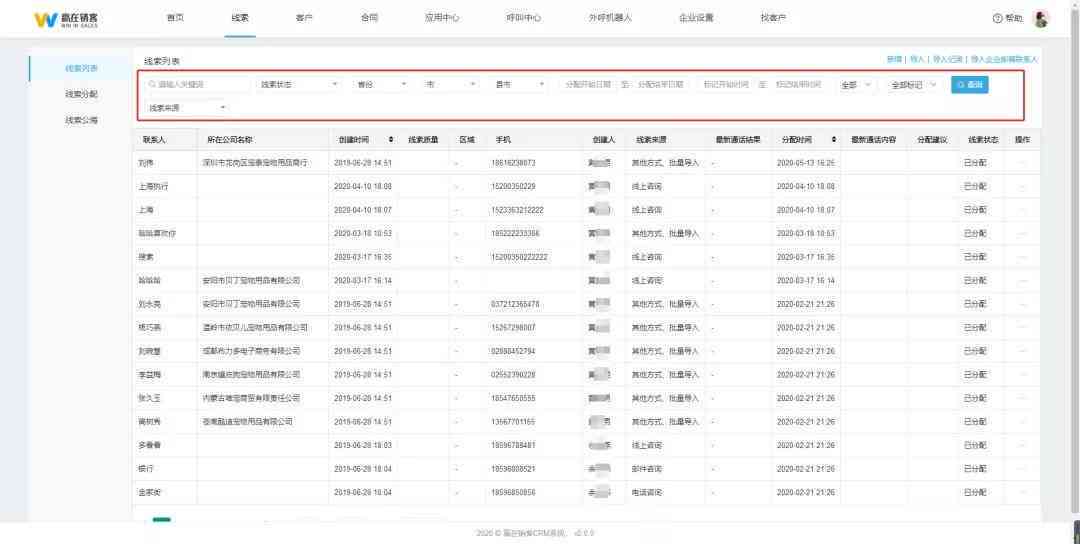Click the 分配开始日期 date field
The height and width of the screenshot is (544, 1080).
[588, 85]
